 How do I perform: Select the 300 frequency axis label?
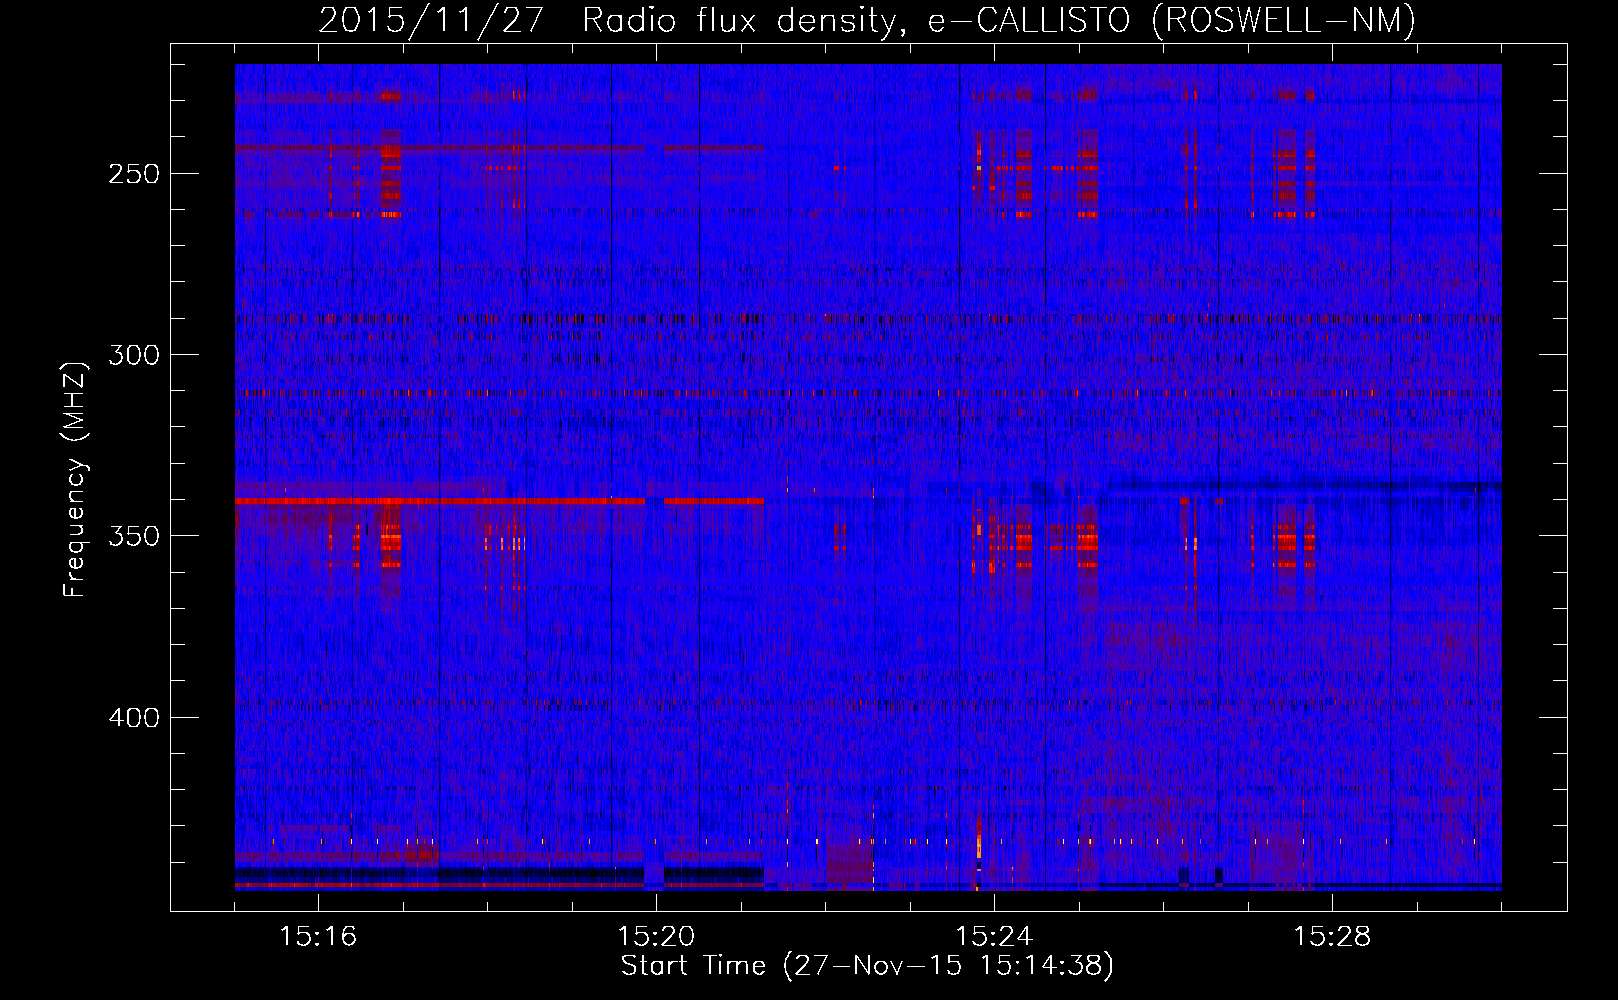[x=133, y=355]
